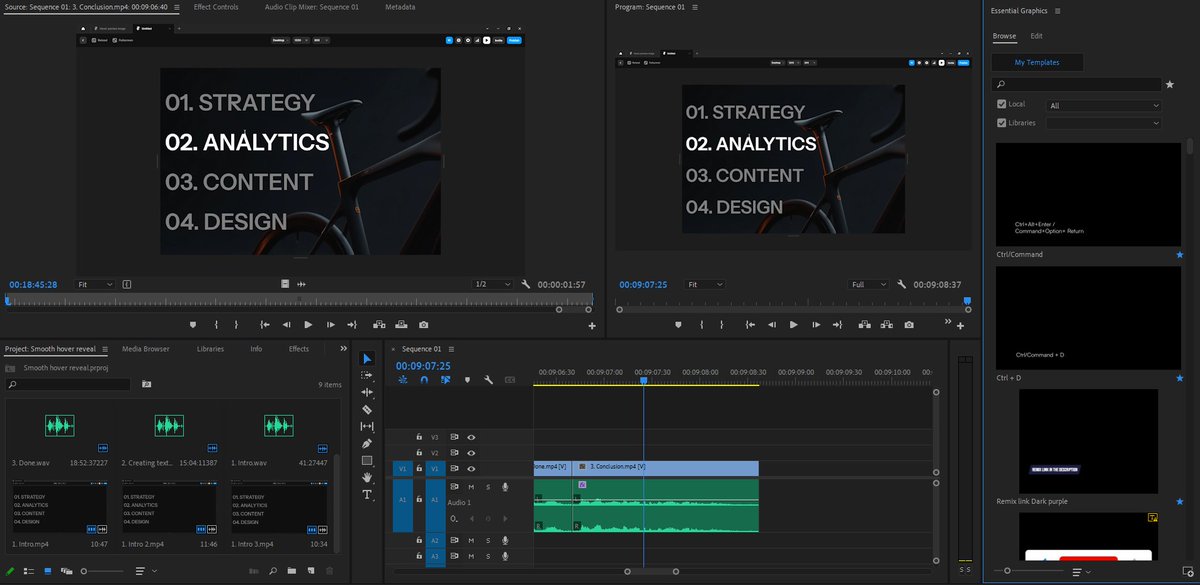Toggle snap in timeline
1200x585 pixels.
(424, 380)
